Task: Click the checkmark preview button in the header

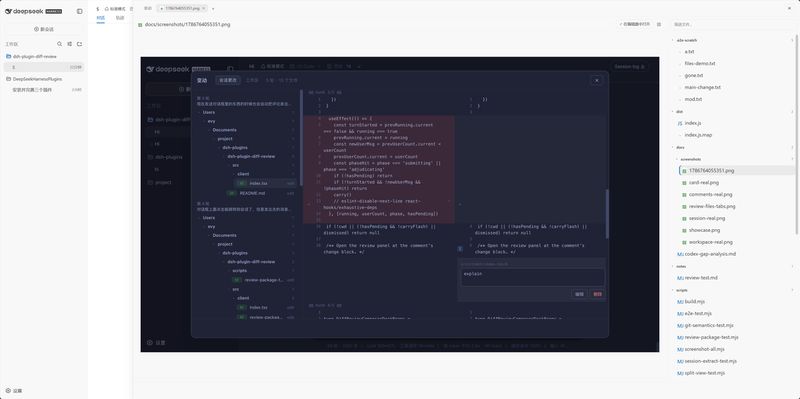Action: click(x=634, y=24)
